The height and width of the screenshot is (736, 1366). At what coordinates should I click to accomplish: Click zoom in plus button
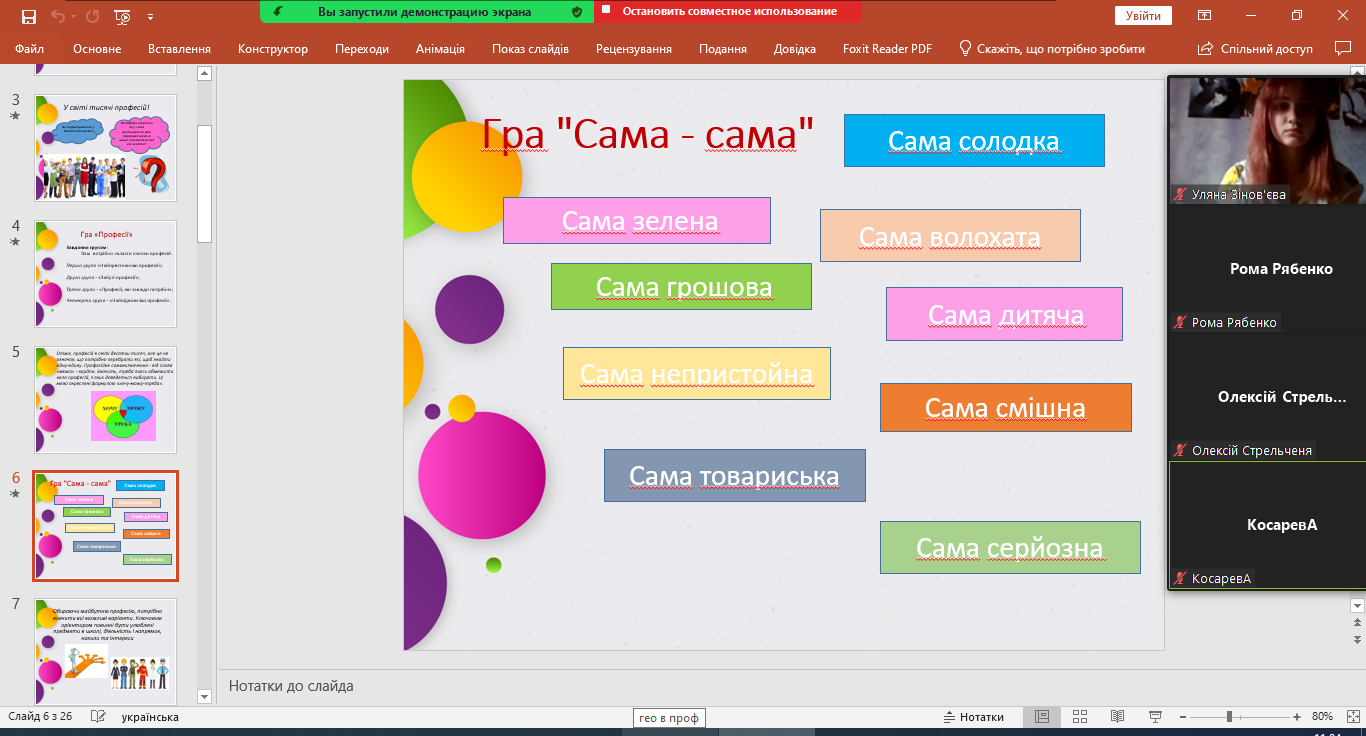click(1296, 717)
